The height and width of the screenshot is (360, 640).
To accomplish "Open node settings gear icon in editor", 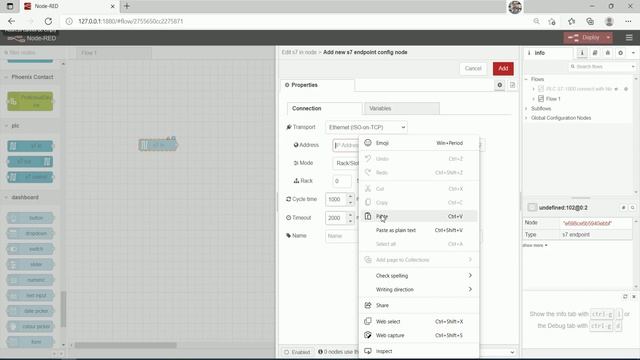I will coord(500,85).
